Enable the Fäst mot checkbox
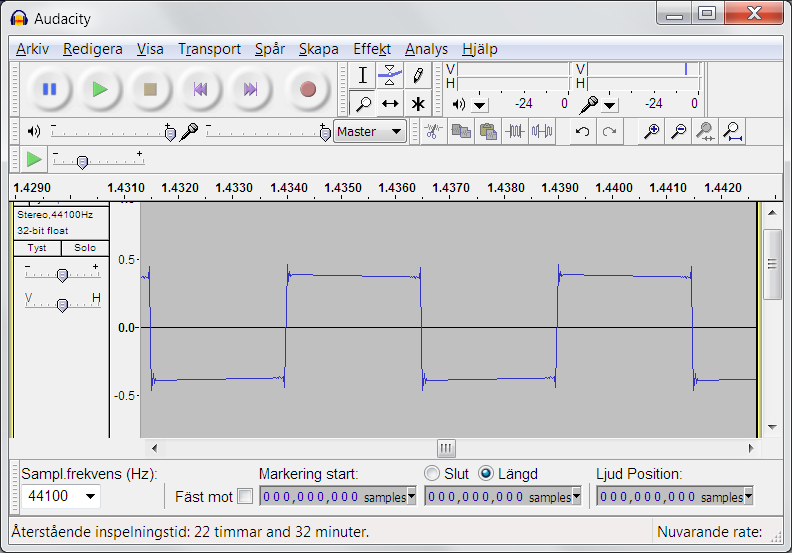This screenshot has height=553, width=792. (245, 496)
